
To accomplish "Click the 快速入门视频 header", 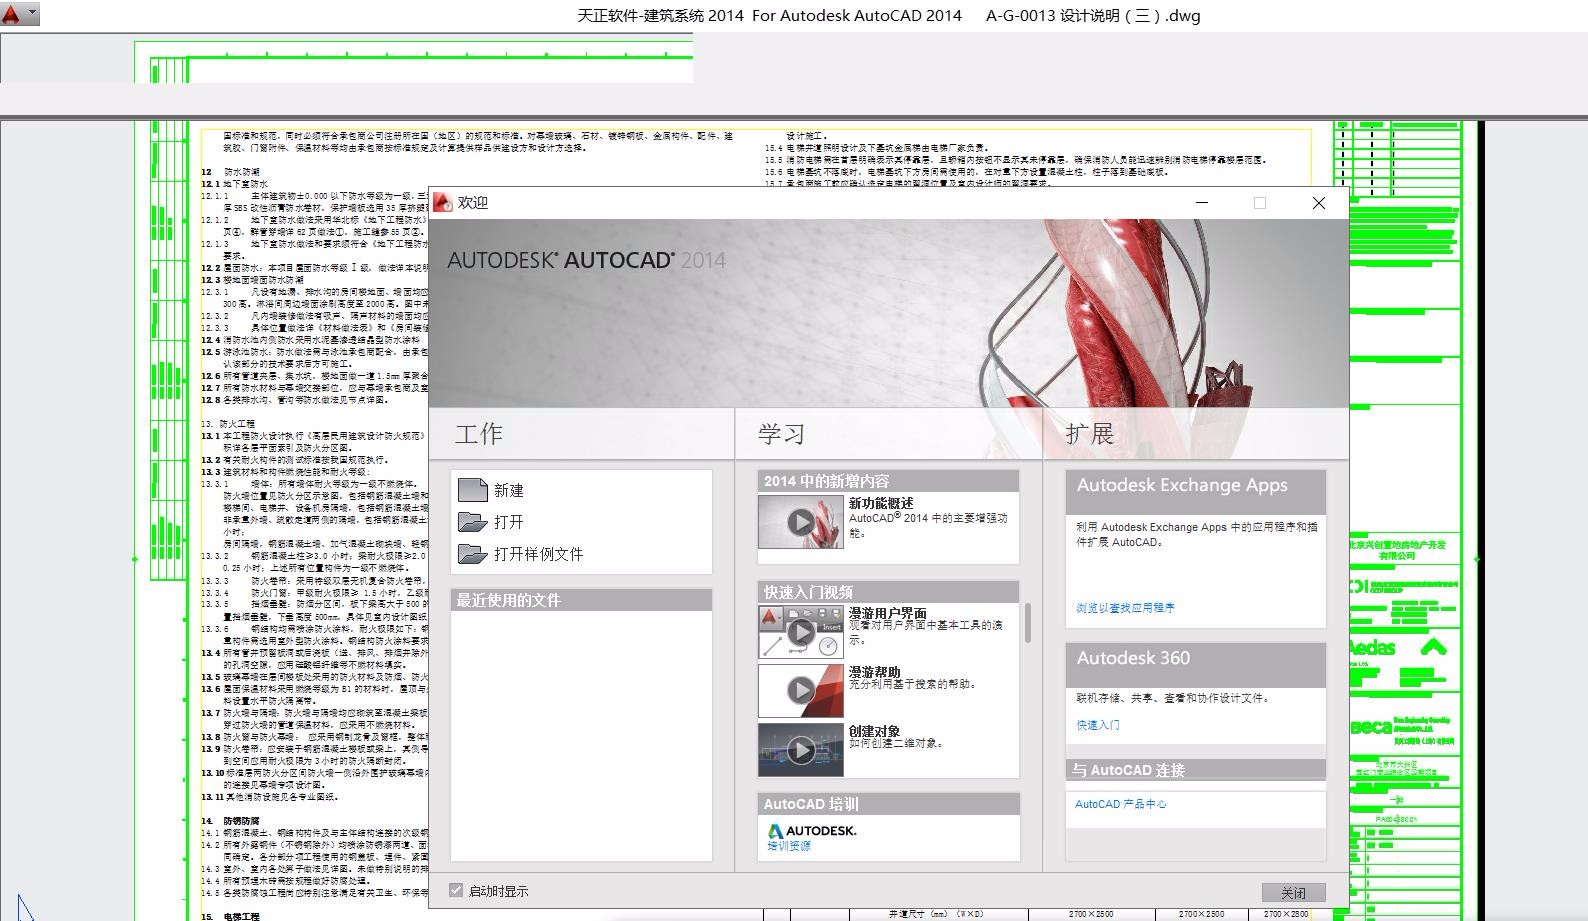I will coord(888,592).
